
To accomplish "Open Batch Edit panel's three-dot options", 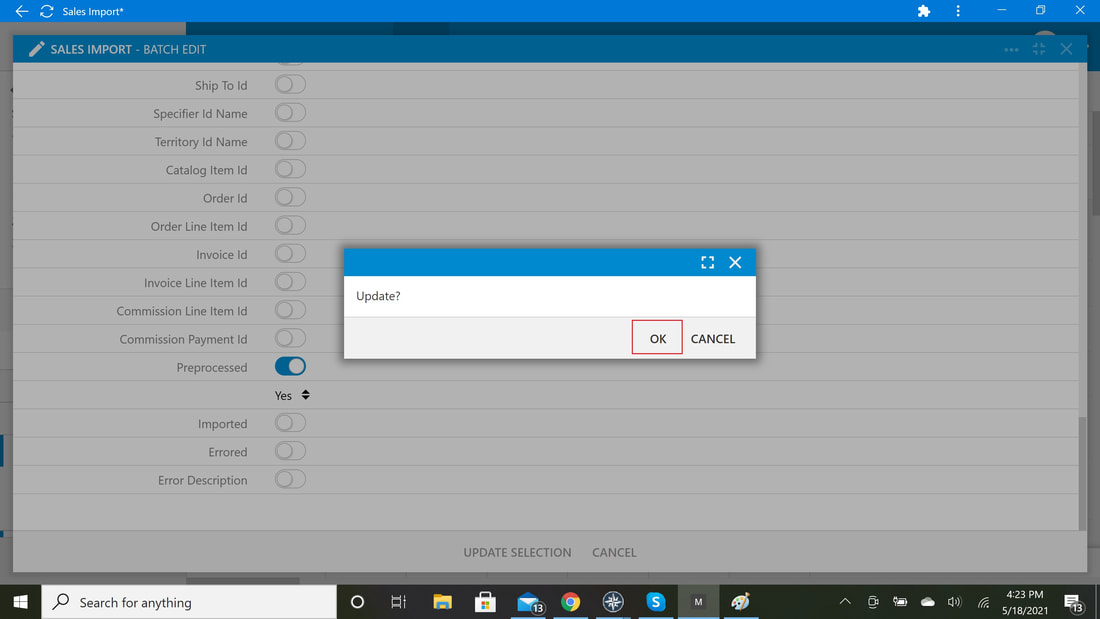I will pos(1011,50).
